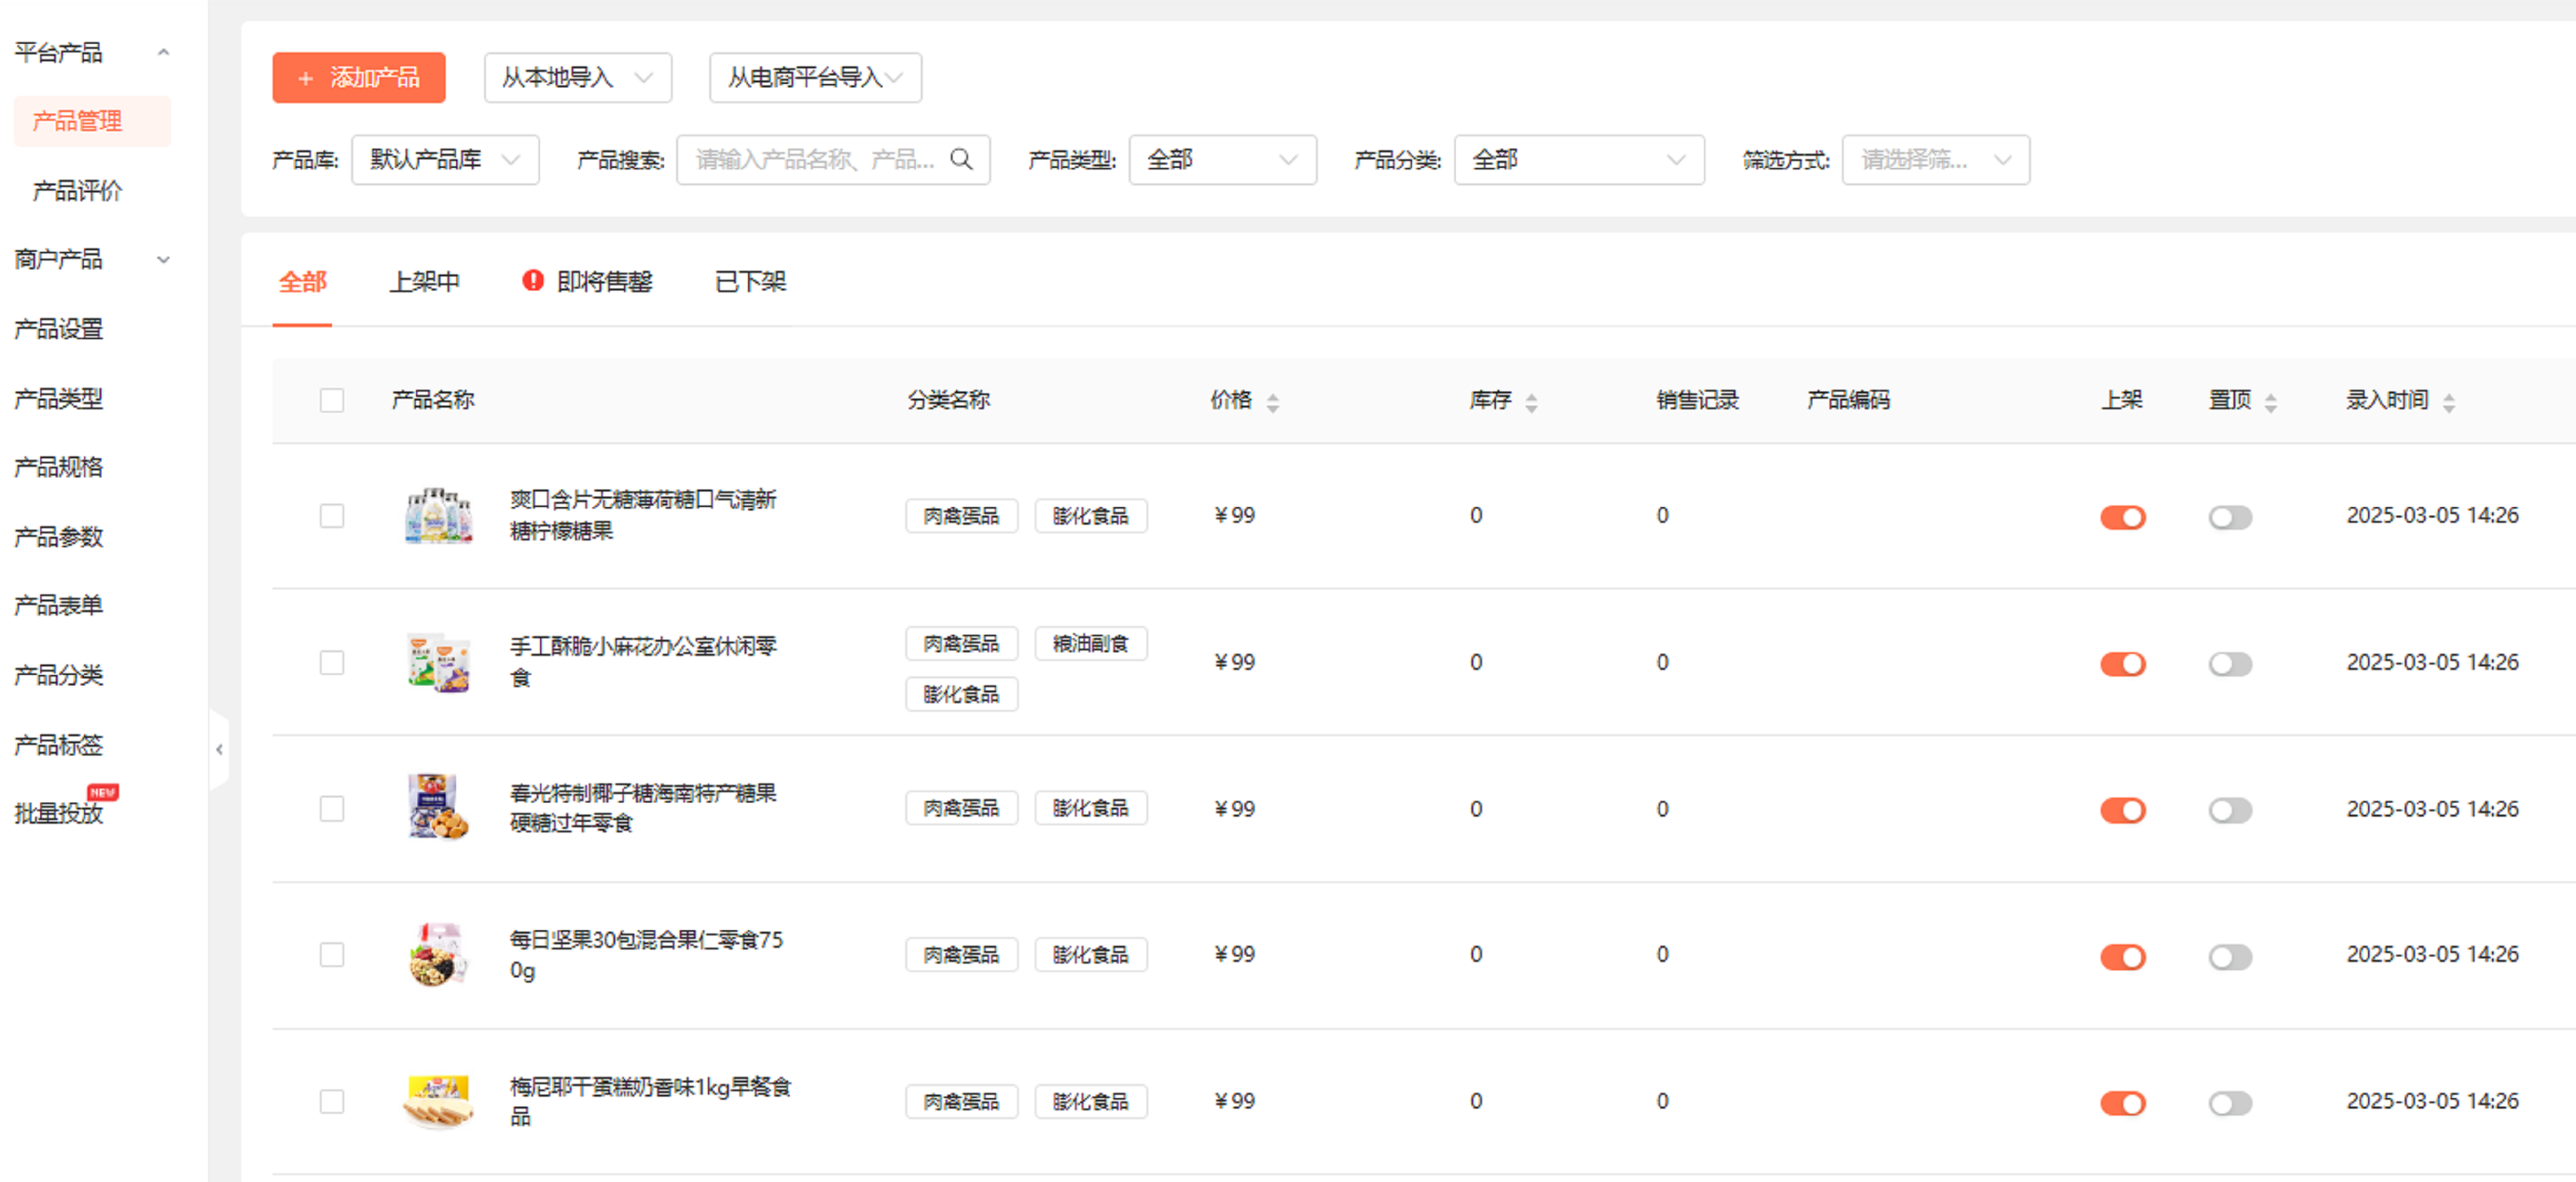This screenshot has height=1182, width=2576.
Task: Sort by 价格 column arrows
Action: pyautogui.click(x=1272, y=402)
